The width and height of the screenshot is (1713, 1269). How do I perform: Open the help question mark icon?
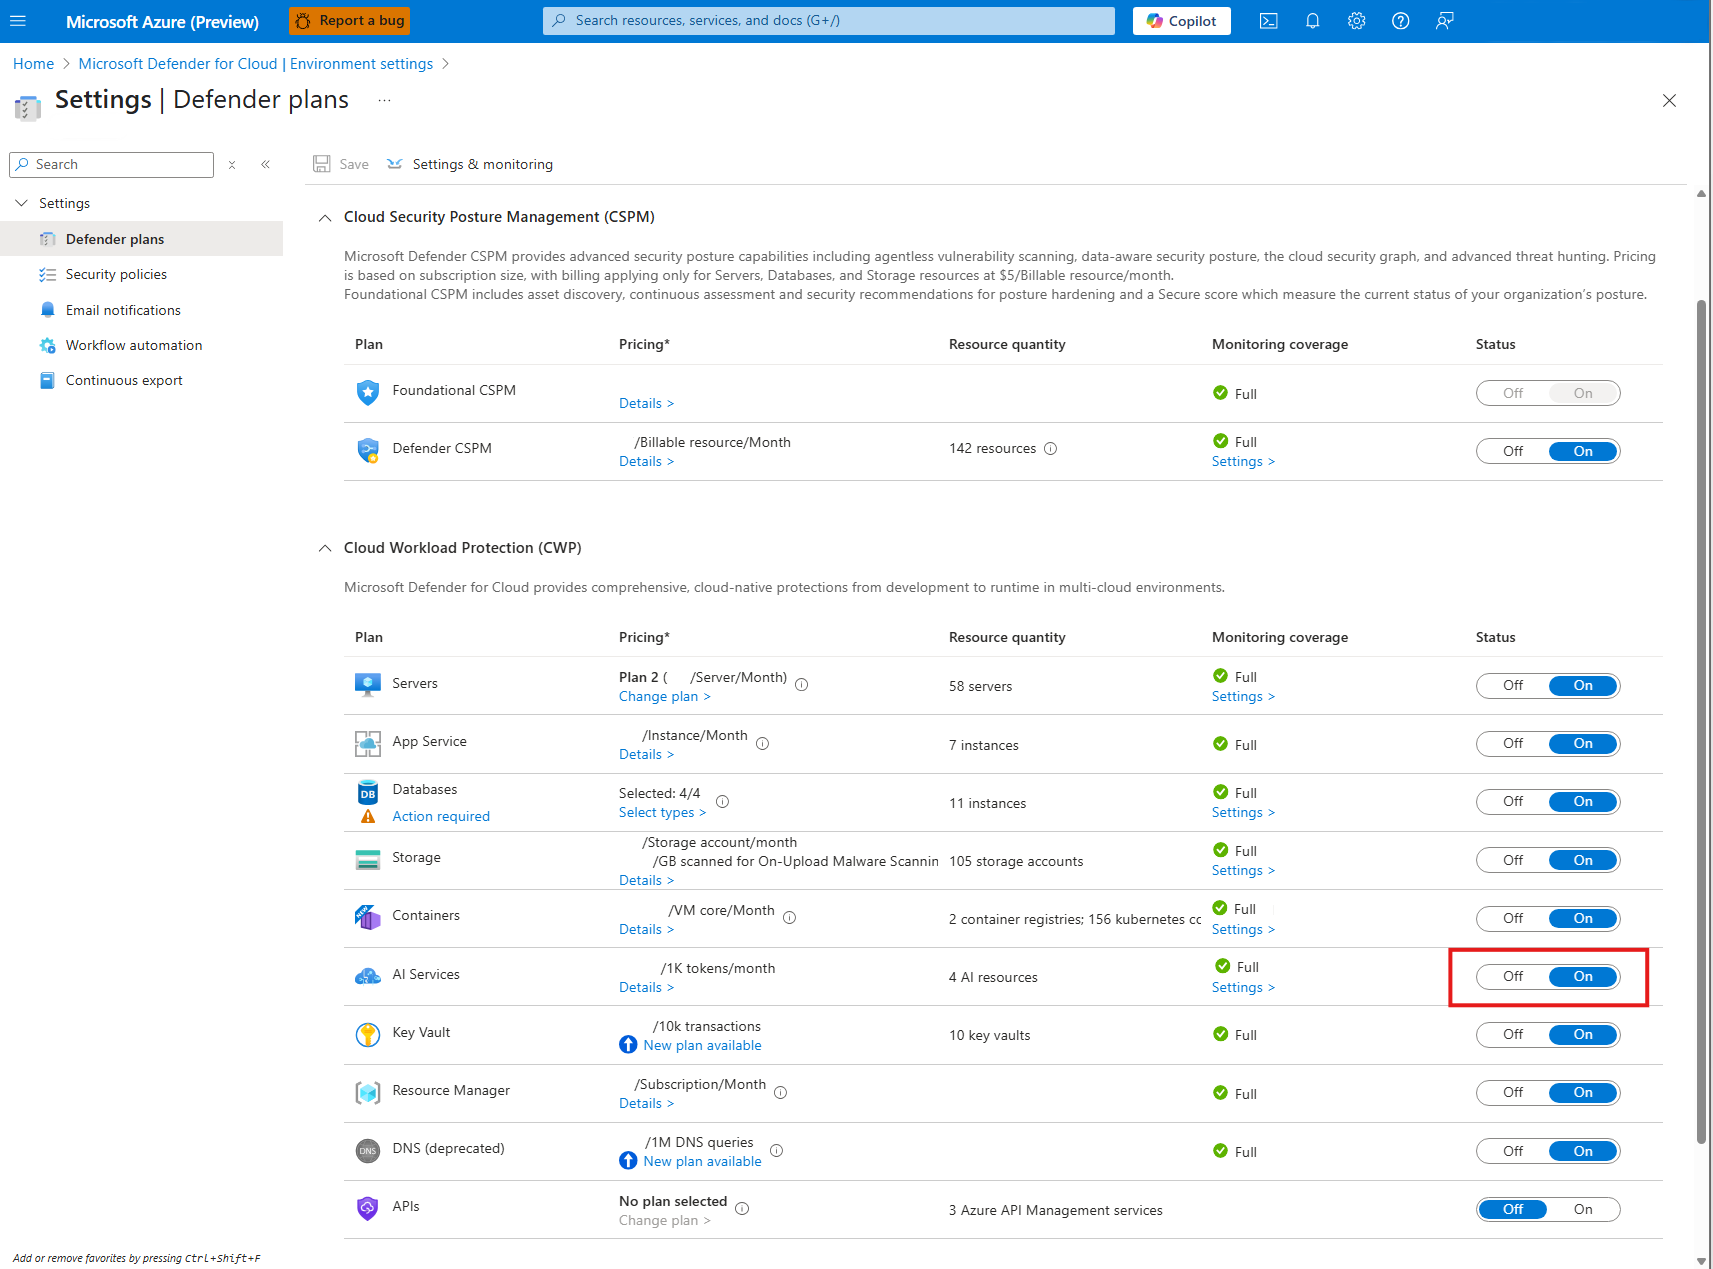pos(1400,21)
